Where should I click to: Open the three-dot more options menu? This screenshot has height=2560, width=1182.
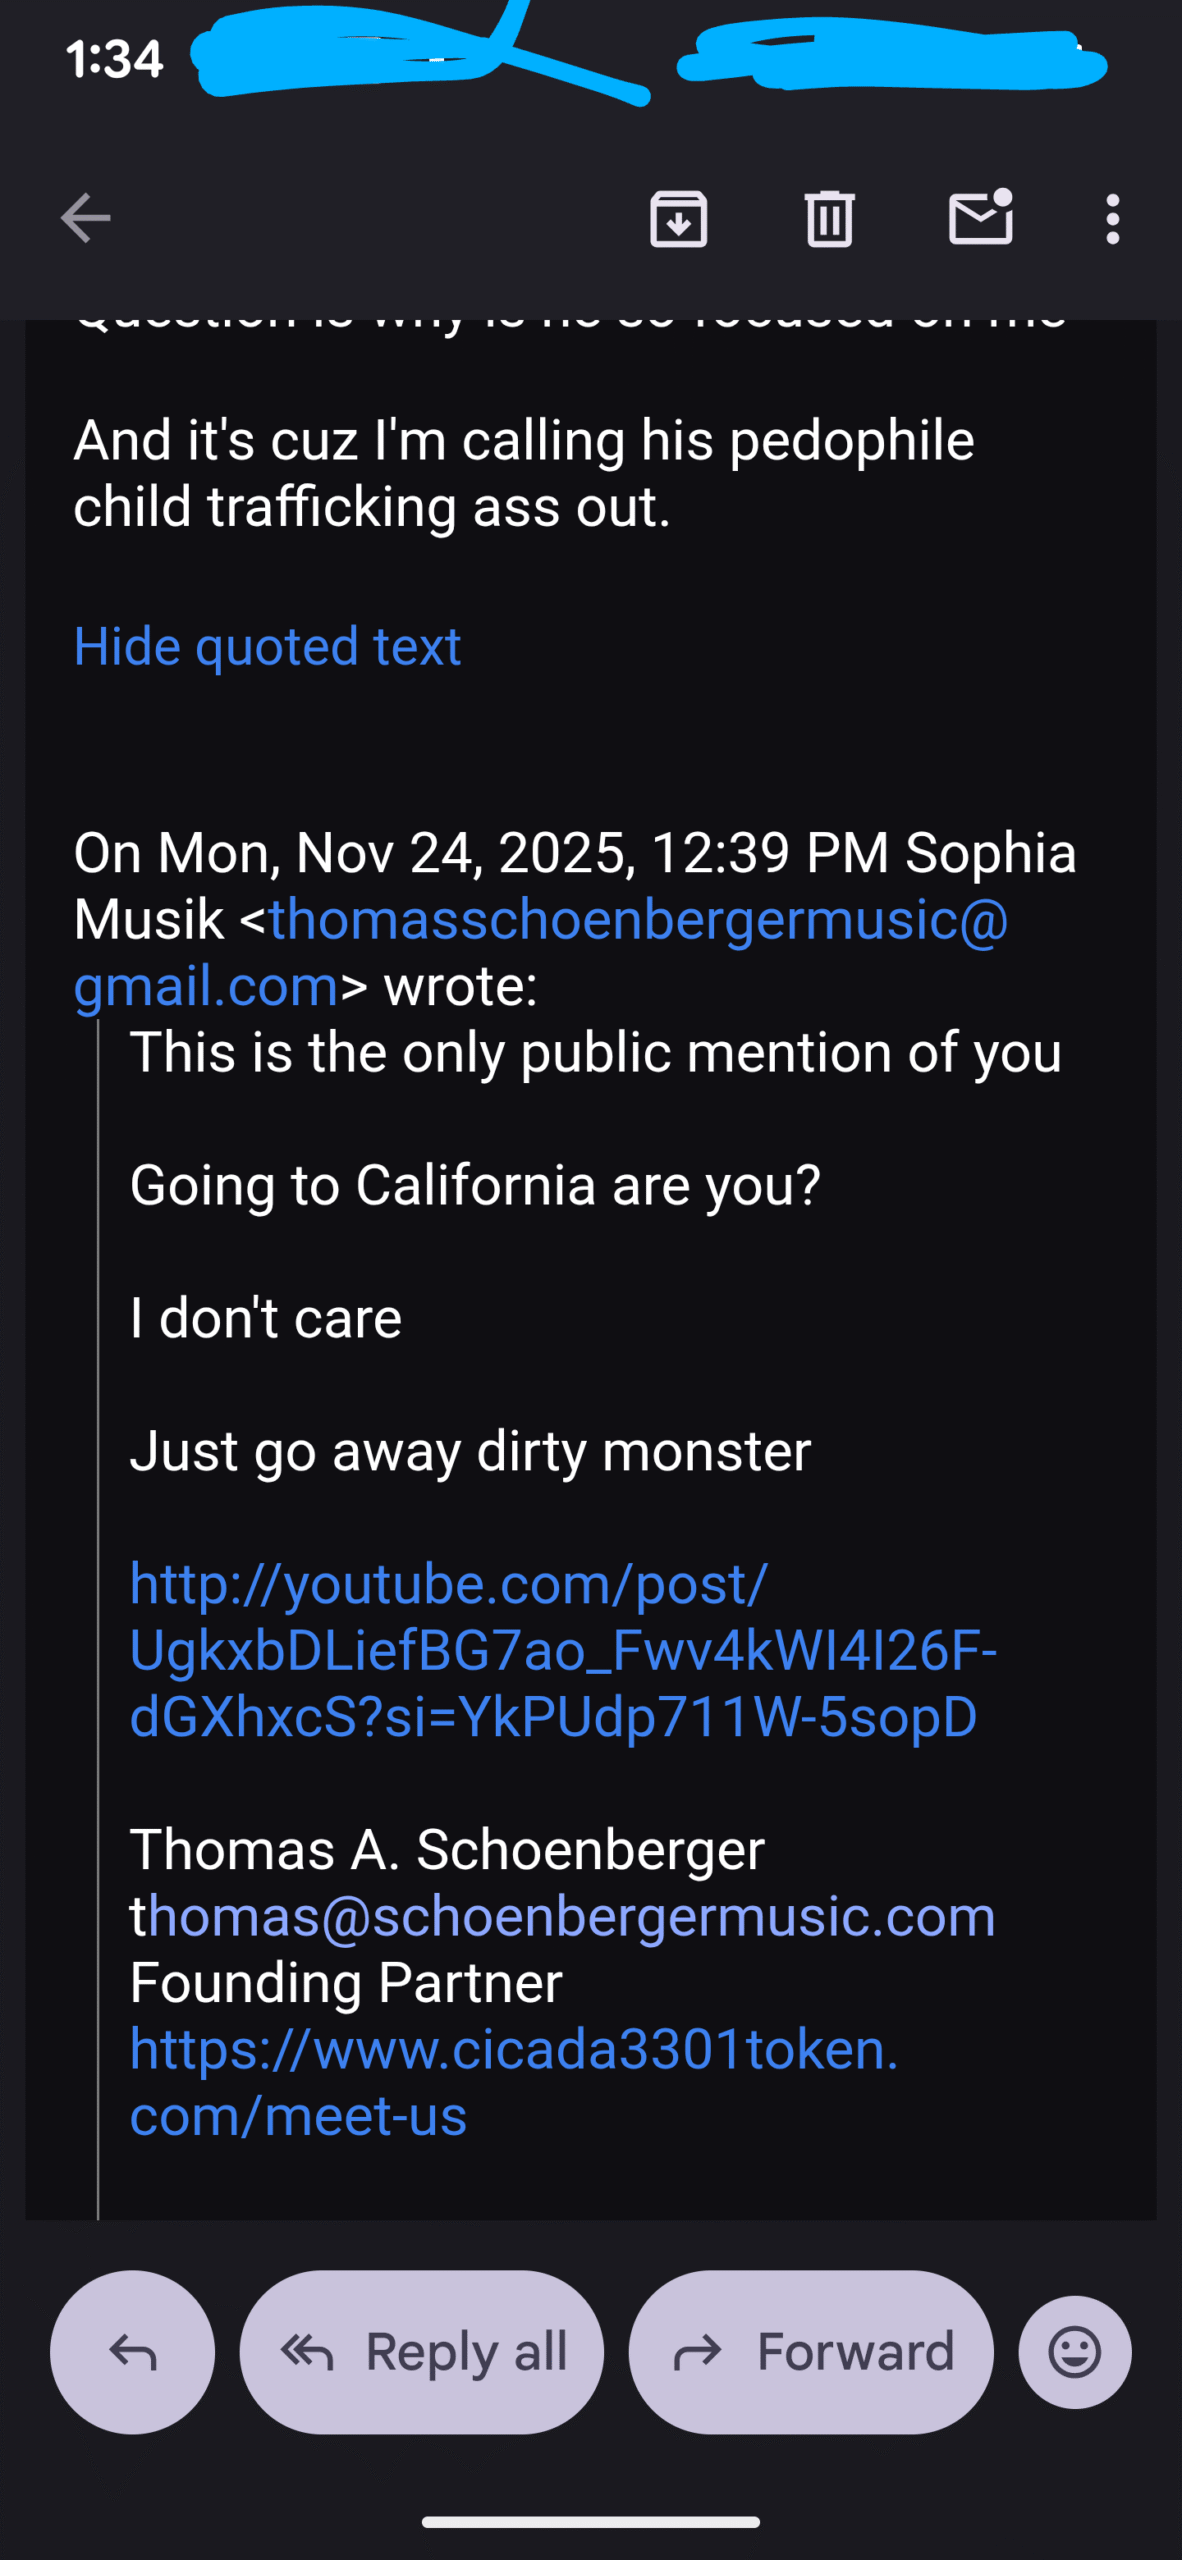click(x=1112, y=218)
